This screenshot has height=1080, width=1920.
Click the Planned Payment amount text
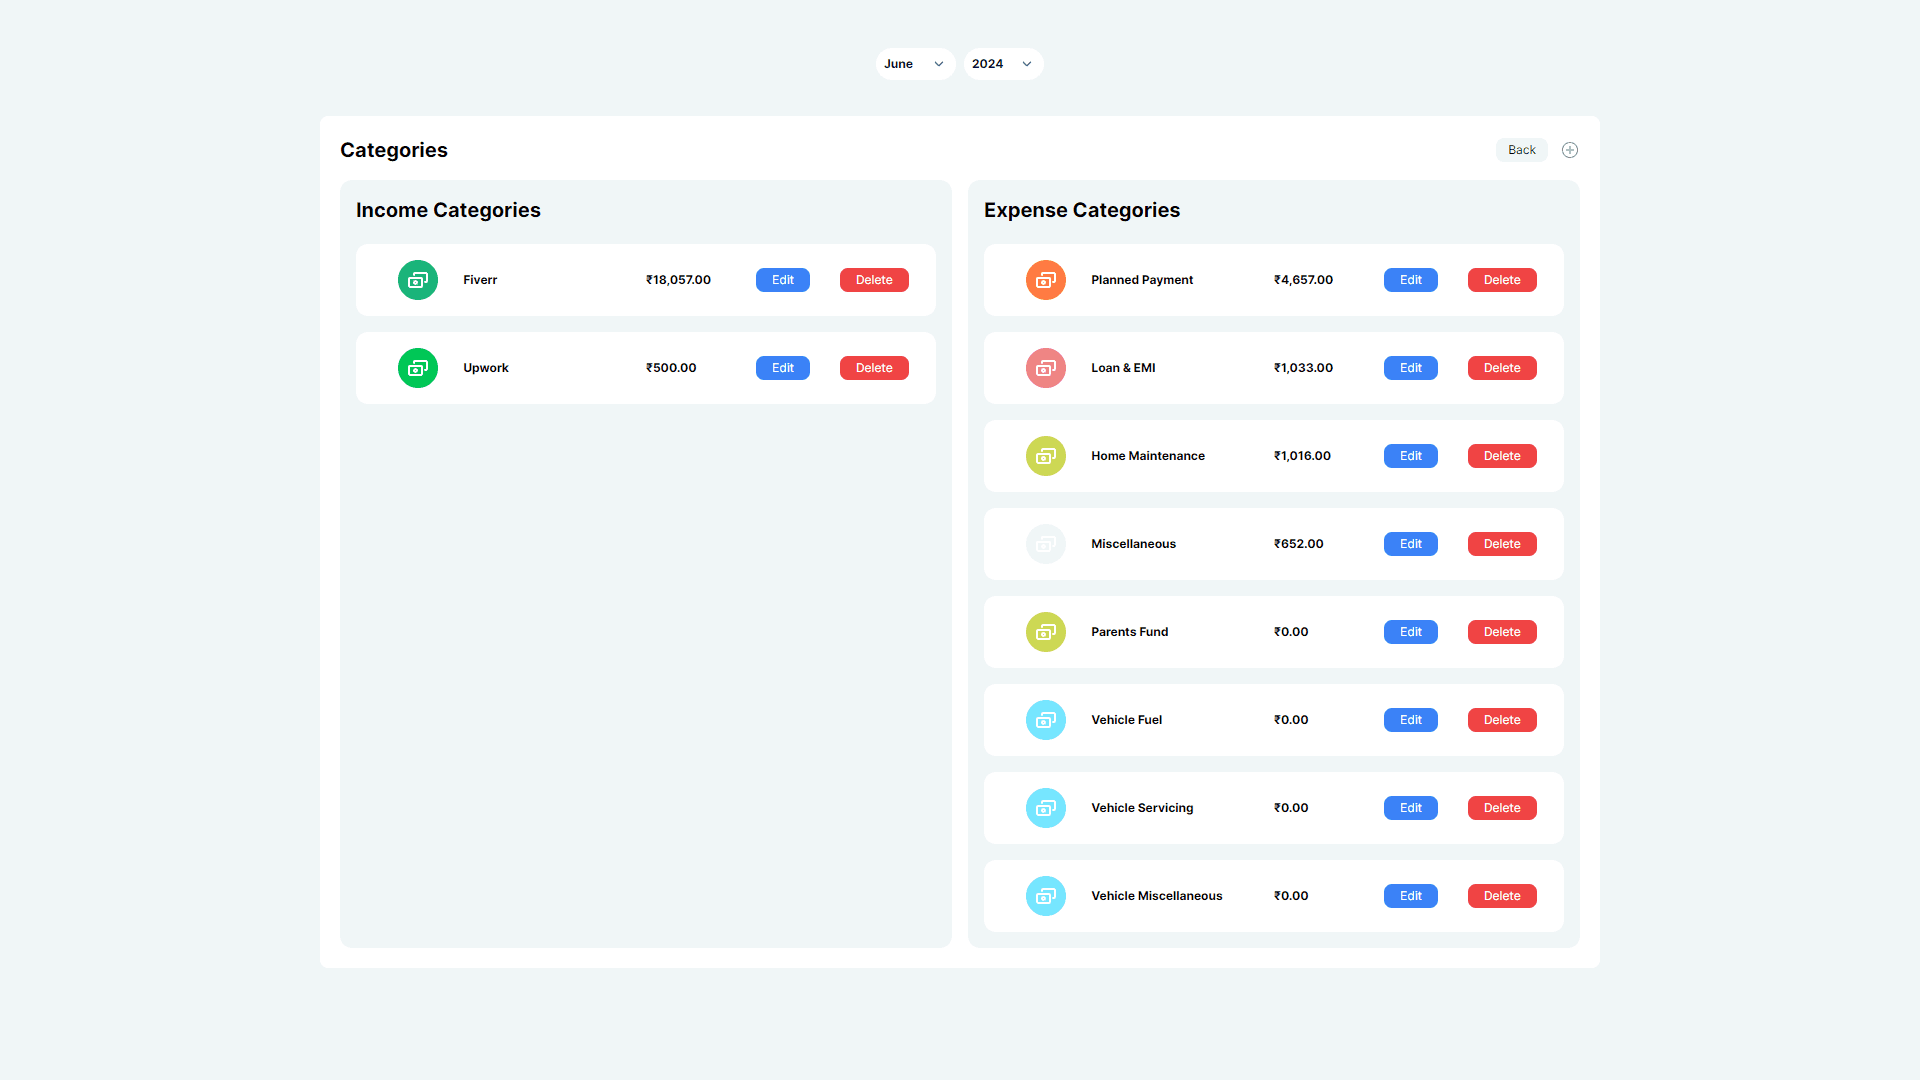1303,279
